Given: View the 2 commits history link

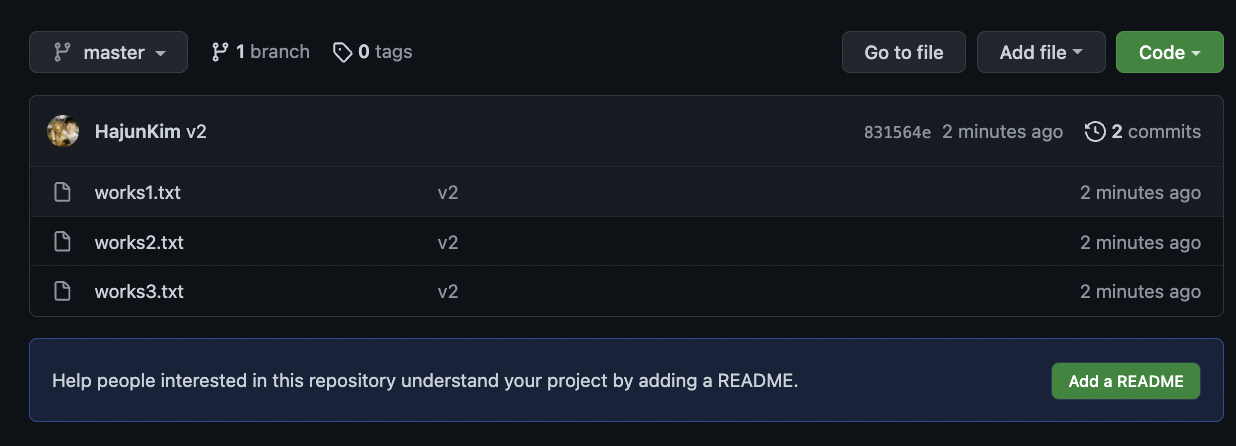Looking at the screenshot, I should (1143, 131).
